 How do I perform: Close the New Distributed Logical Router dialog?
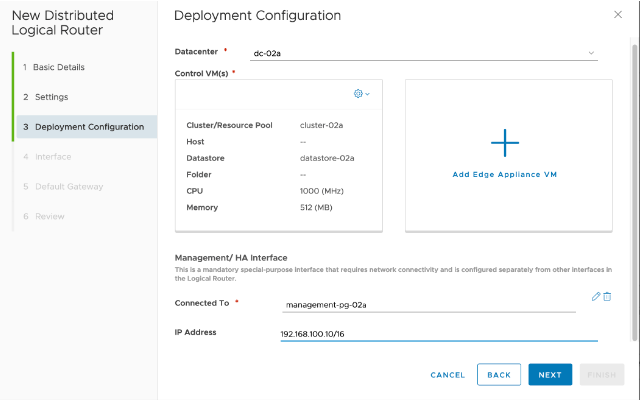pos(616,15)
